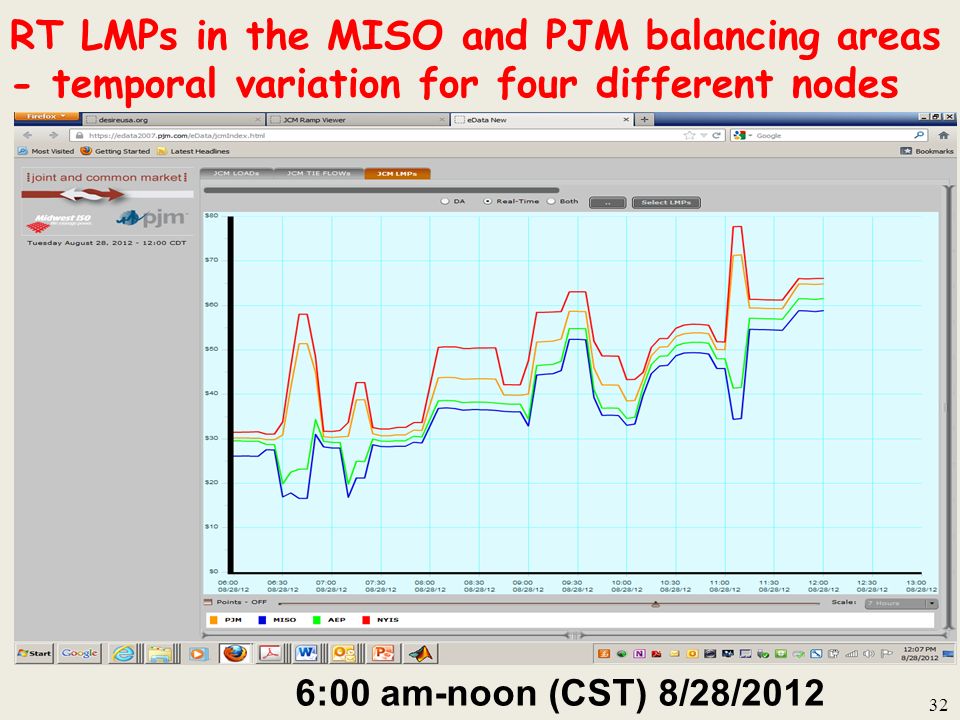Image resolution: width=960 pixels, height=720 pixels.
Task: Click the volume speaker tray icon
Action: [868, 654]
